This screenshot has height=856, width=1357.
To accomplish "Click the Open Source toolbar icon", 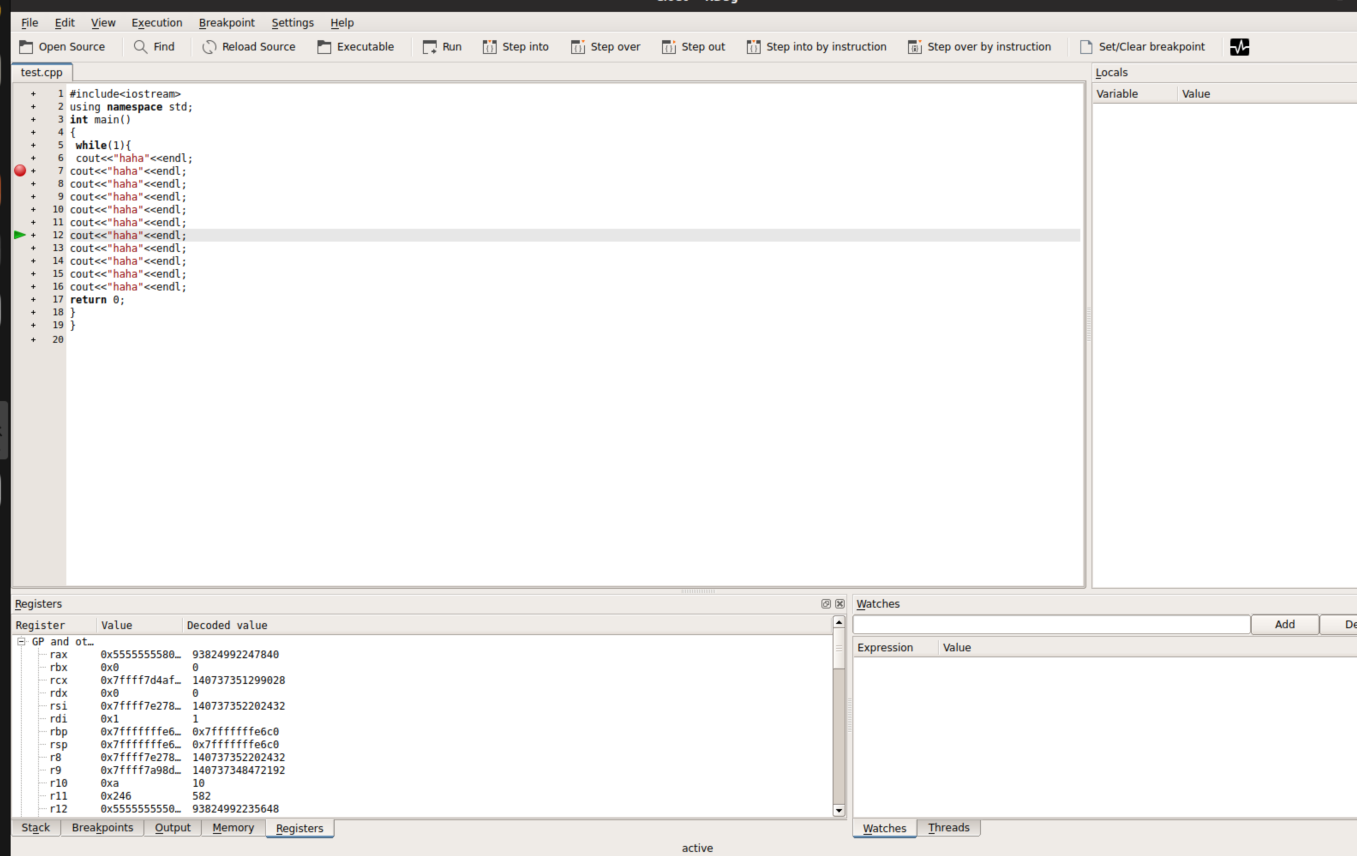I will pos(26,47).
